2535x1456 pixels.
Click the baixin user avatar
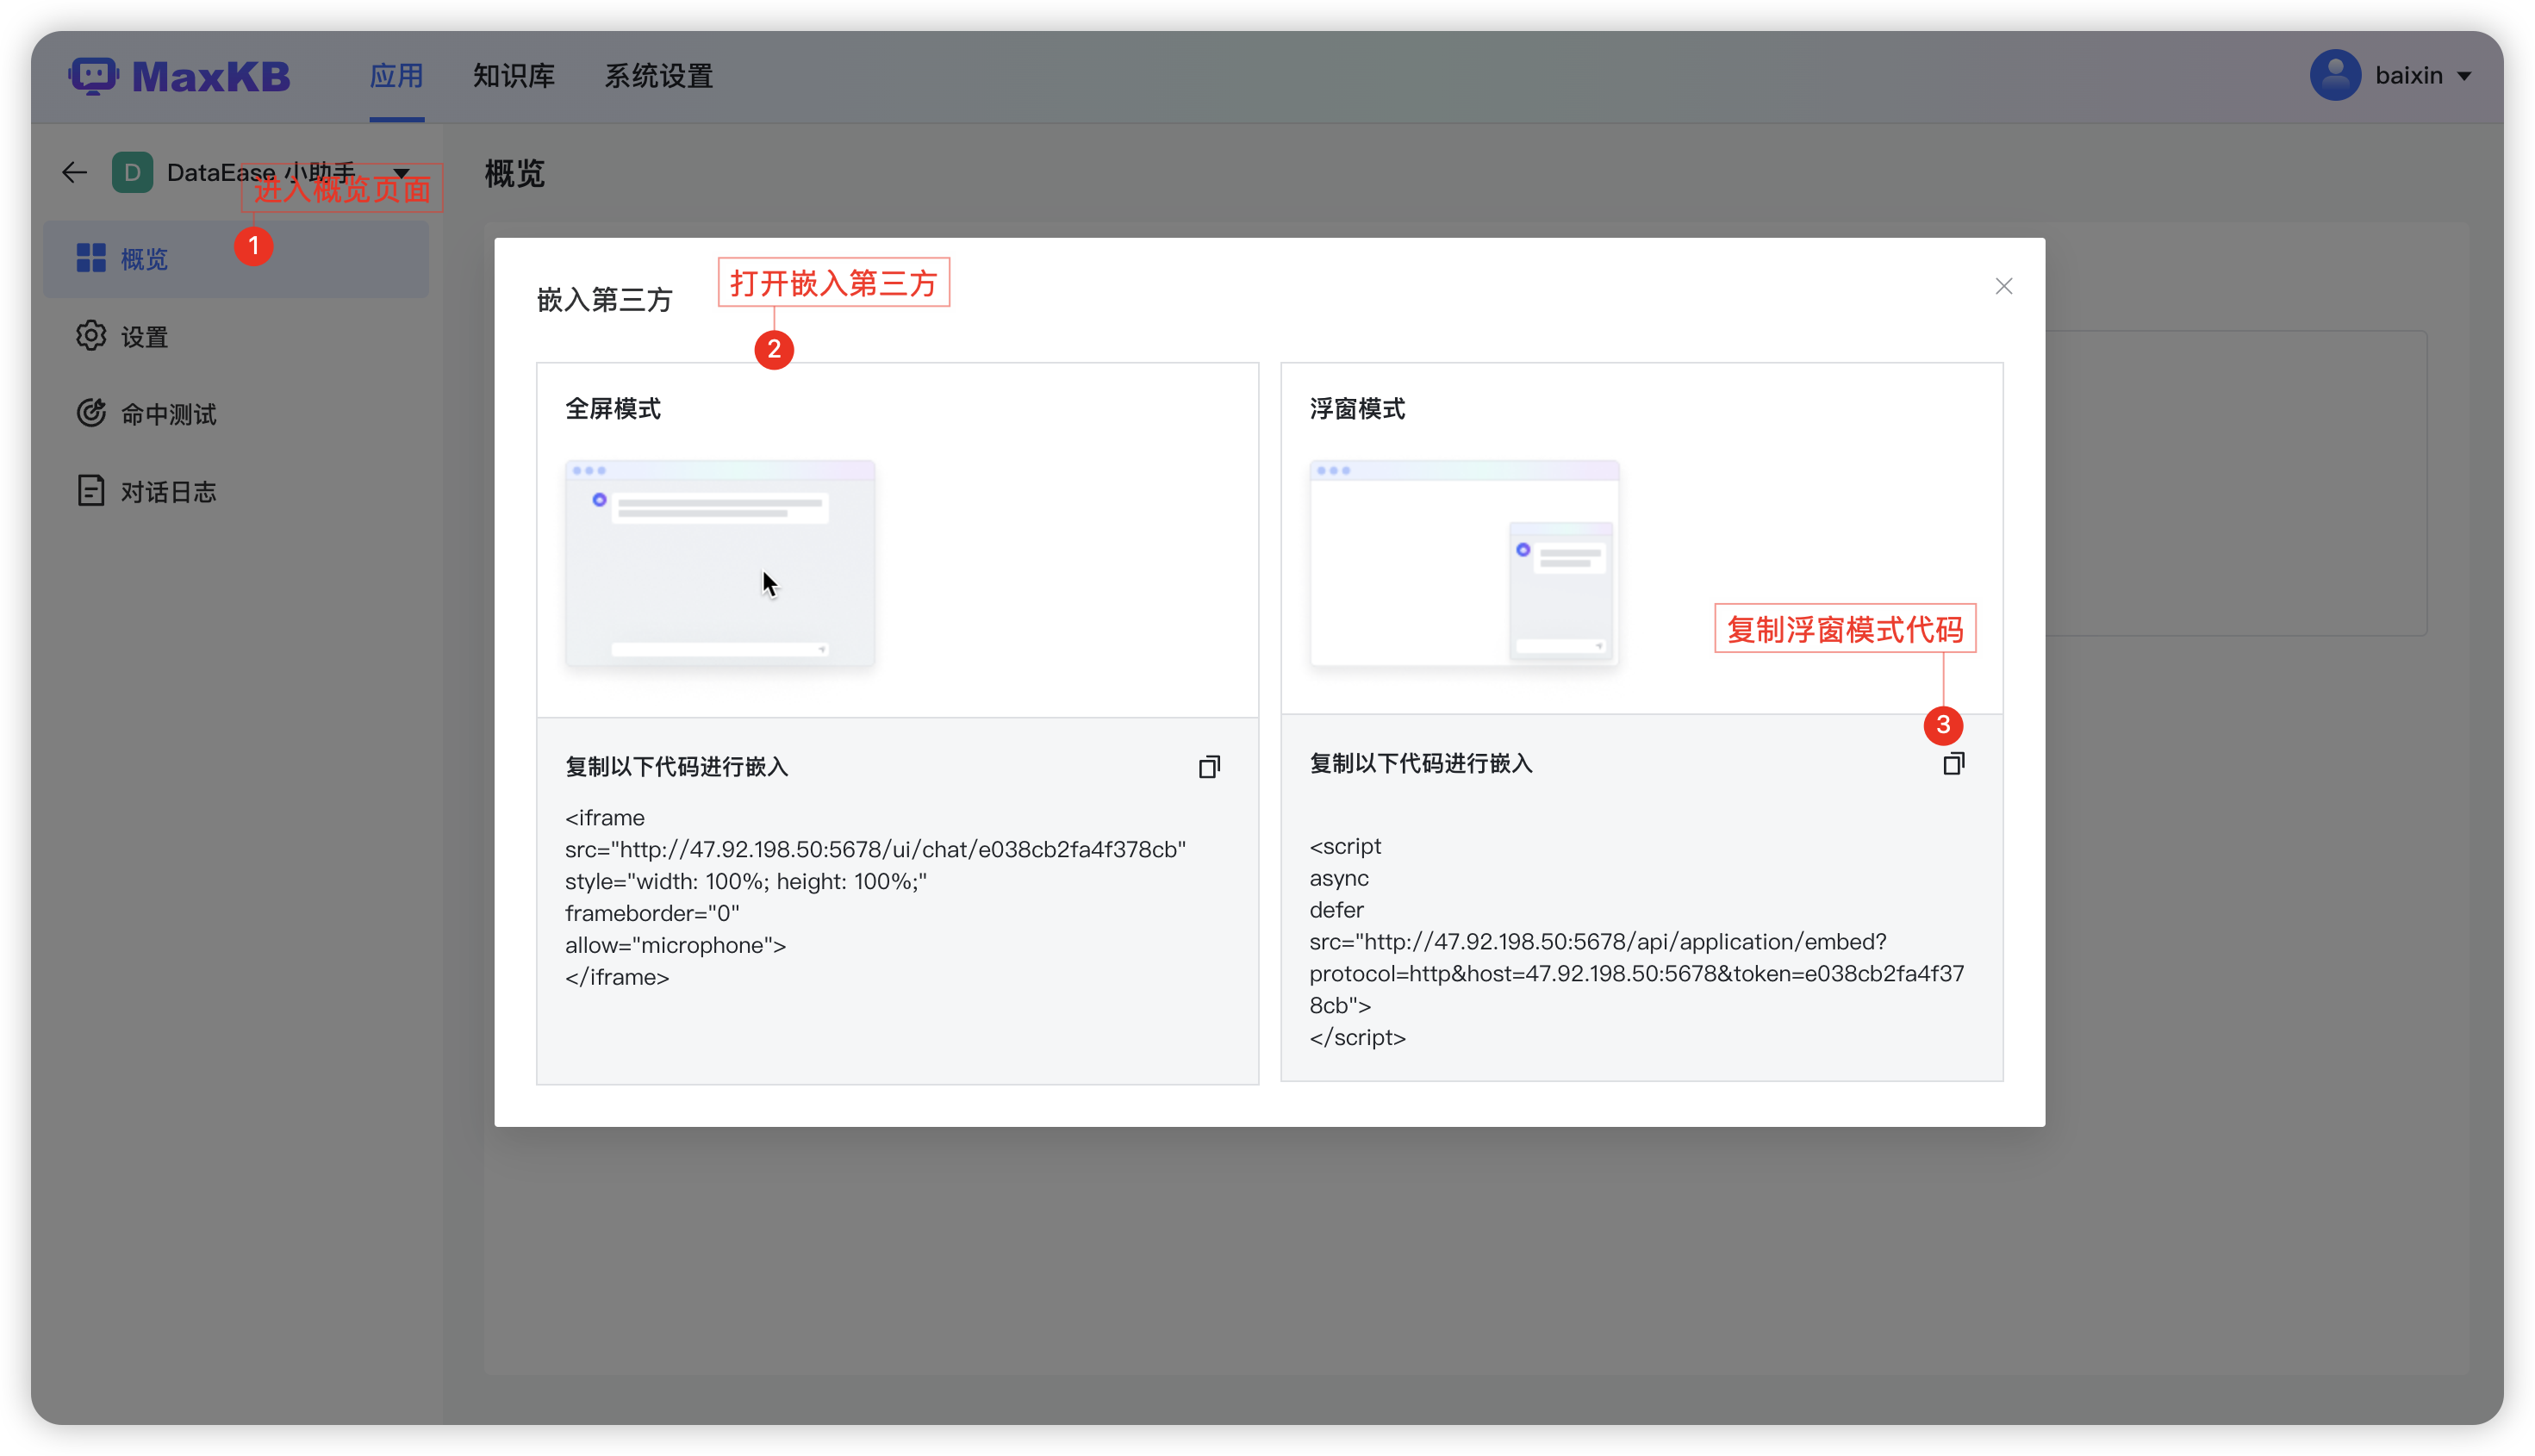click(x=2335, y=76)
